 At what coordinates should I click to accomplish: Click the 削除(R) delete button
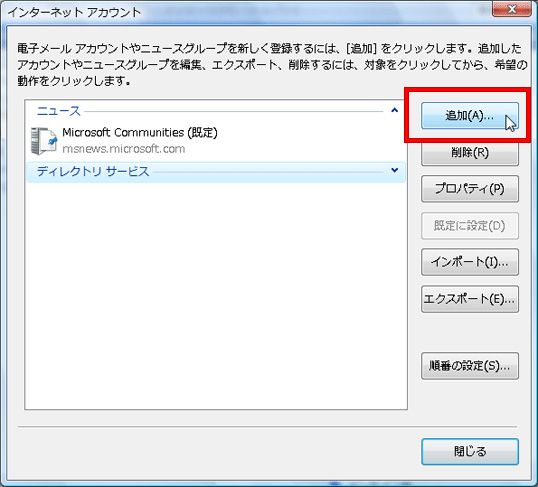pyautogui.click(x=469, y=153)
